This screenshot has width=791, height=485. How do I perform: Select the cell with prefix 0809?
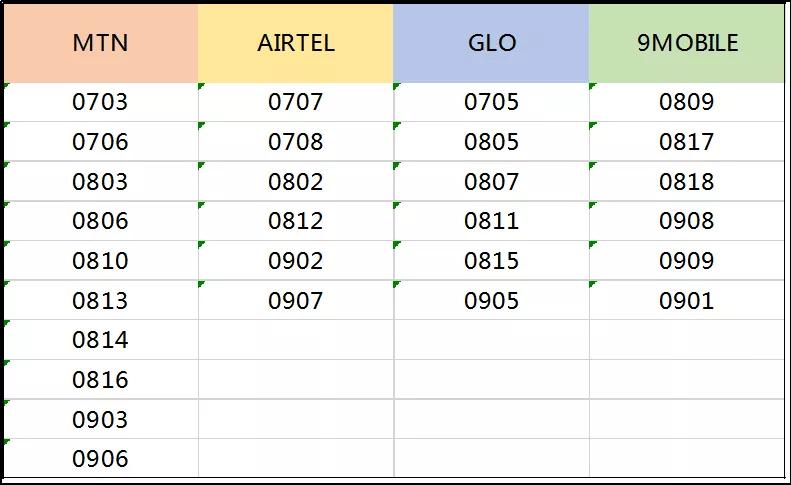pos(687,102)
